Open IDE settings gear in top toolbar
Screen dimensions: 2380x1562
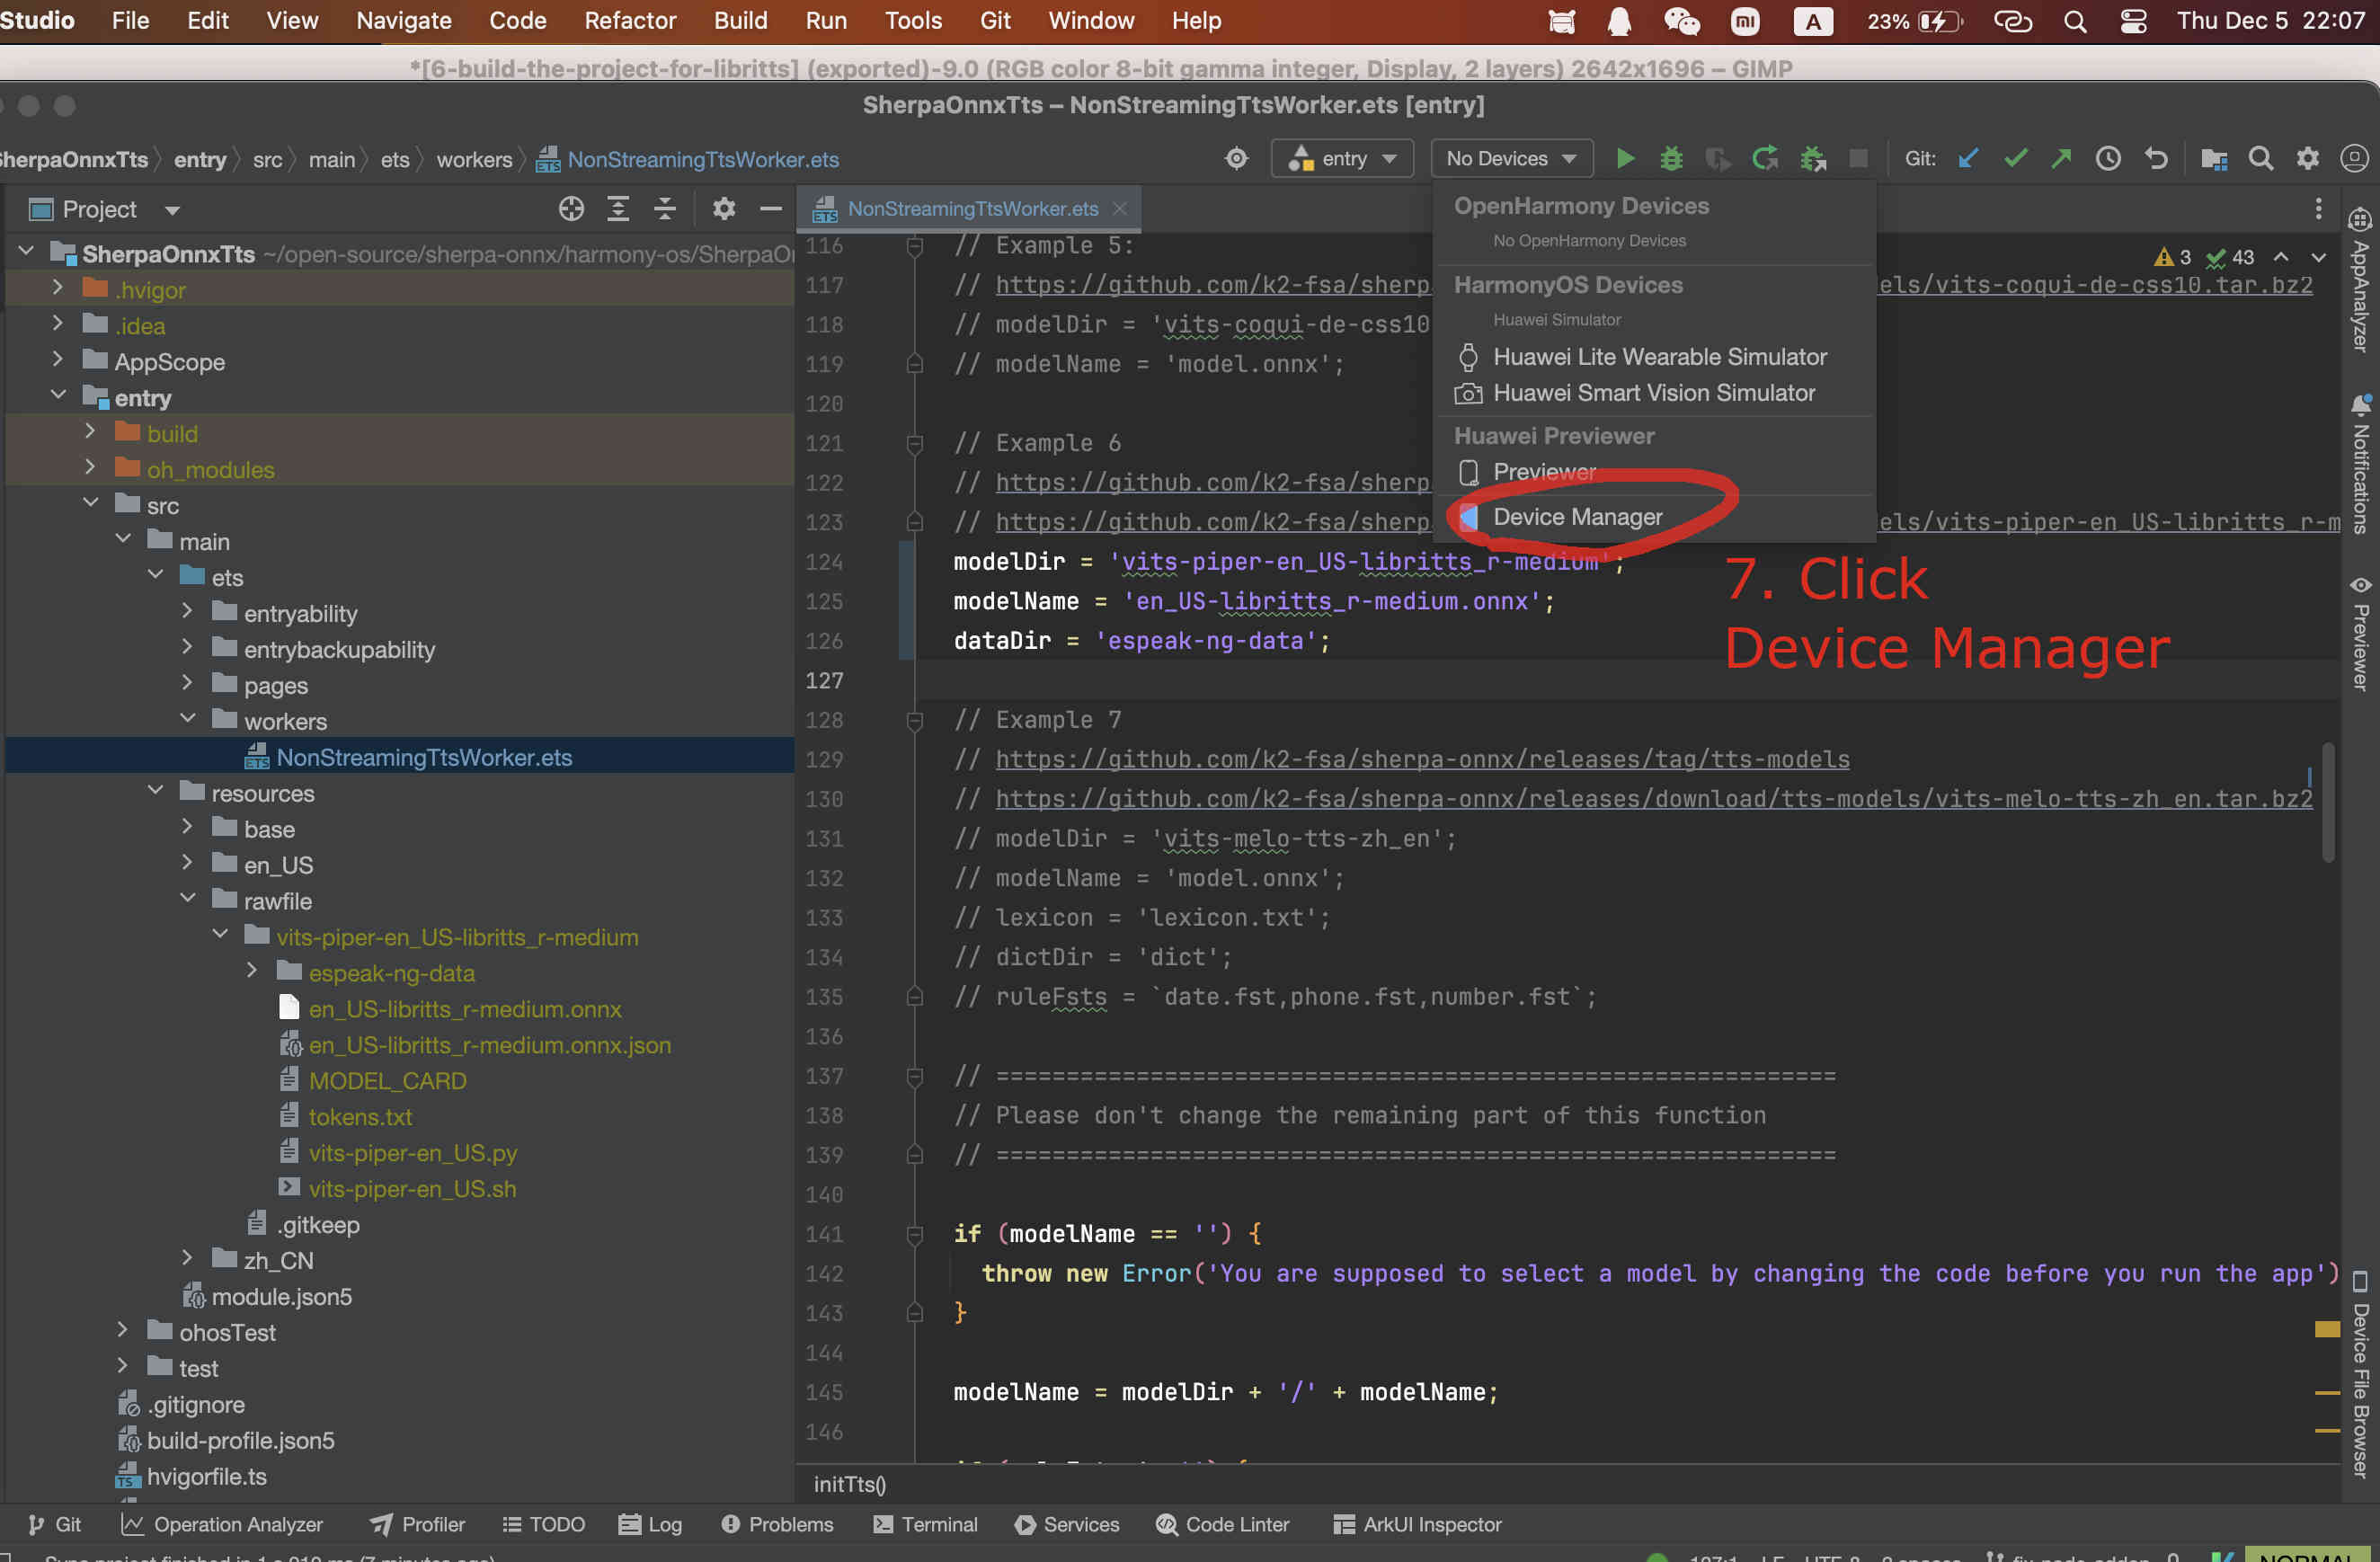(2307, 158)
